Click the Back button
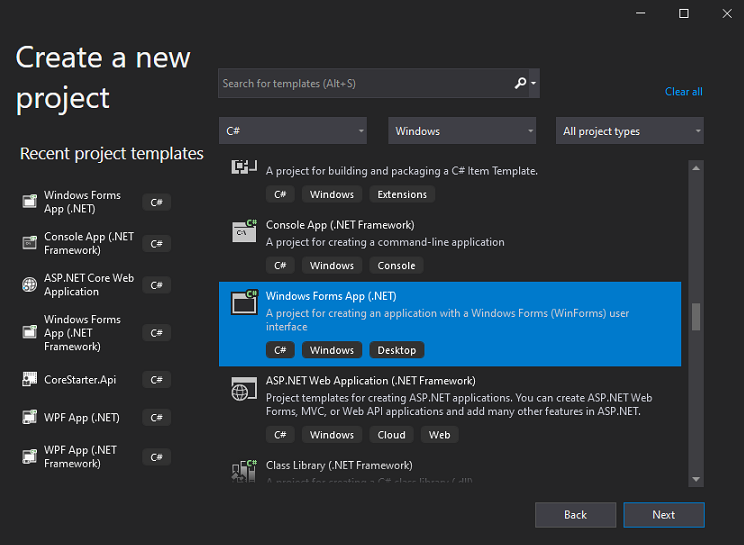The image size is (744, 545). pyautogui.click(x=576, y=515)
